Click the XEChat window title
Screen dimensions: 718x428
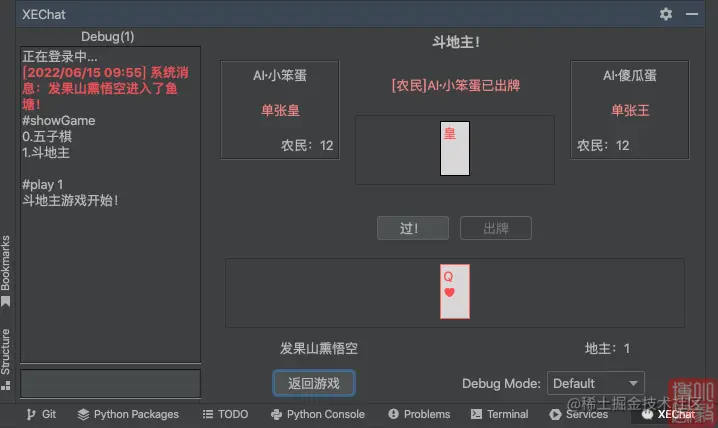click(x=44, y=14)
